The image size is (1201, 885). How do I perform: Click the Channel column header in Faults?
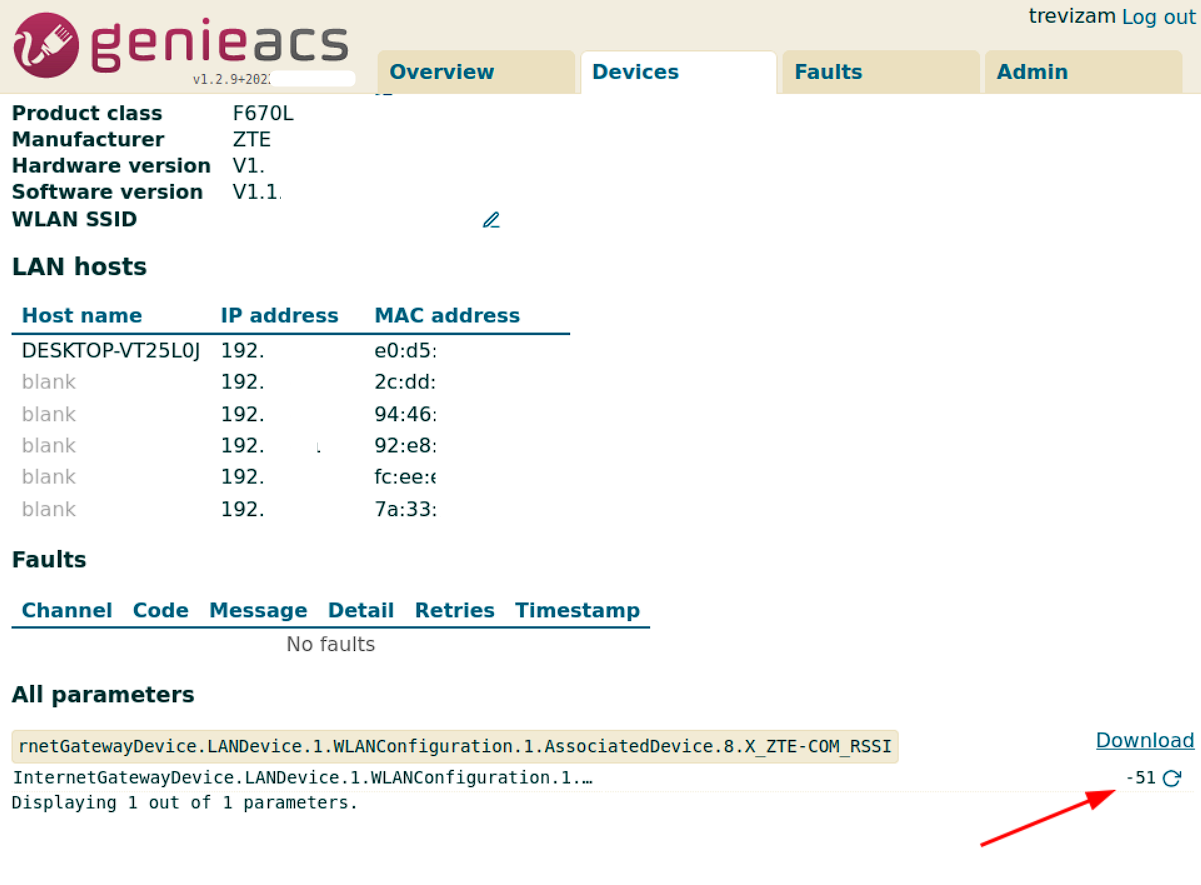(67, 611)
